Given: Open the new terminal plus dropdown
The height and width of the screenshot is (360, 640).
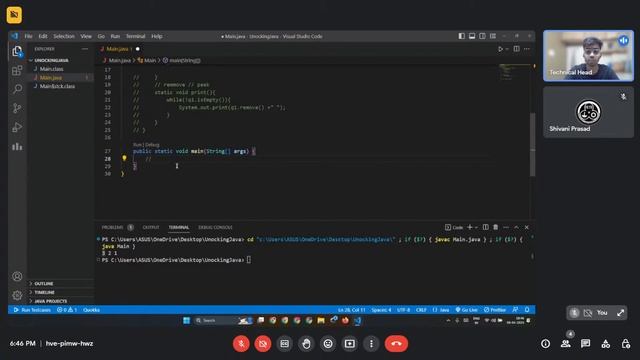Looking at the screenshot, I should [x=476, y=227].
